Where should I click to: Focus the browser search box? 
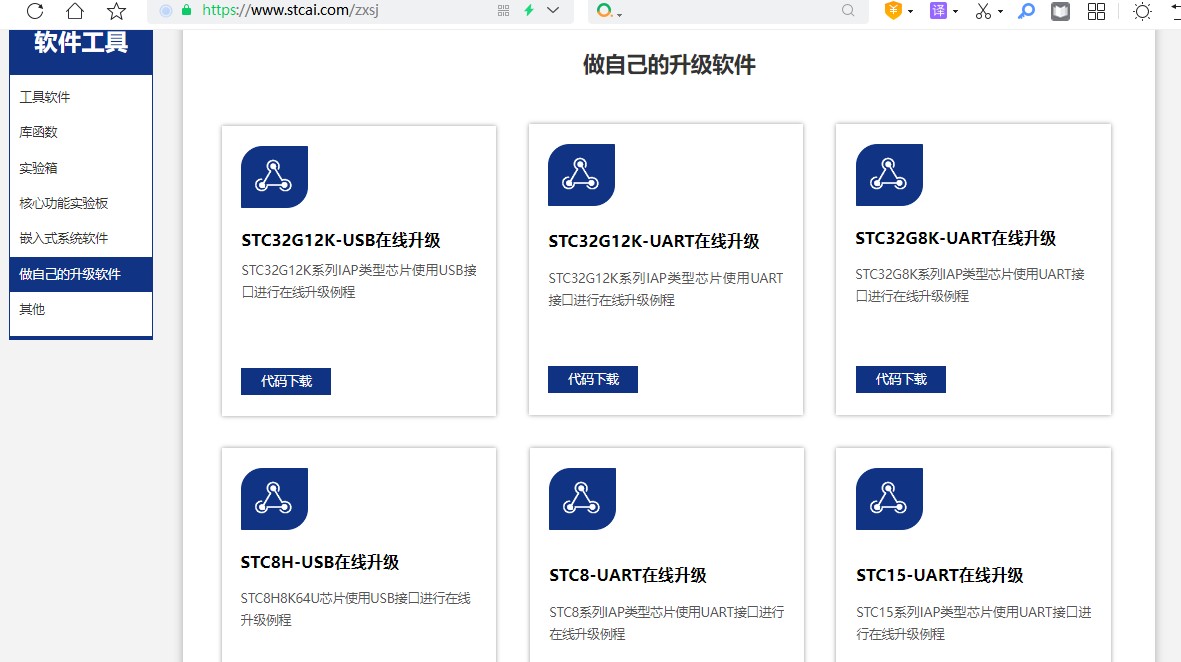click(728, 11)
